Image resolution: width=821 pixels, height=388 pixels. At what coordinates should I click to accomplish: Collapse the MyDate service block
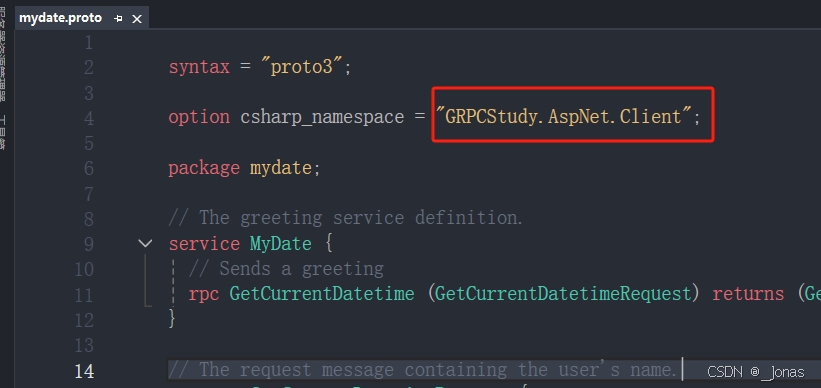(x=145, y=243)
